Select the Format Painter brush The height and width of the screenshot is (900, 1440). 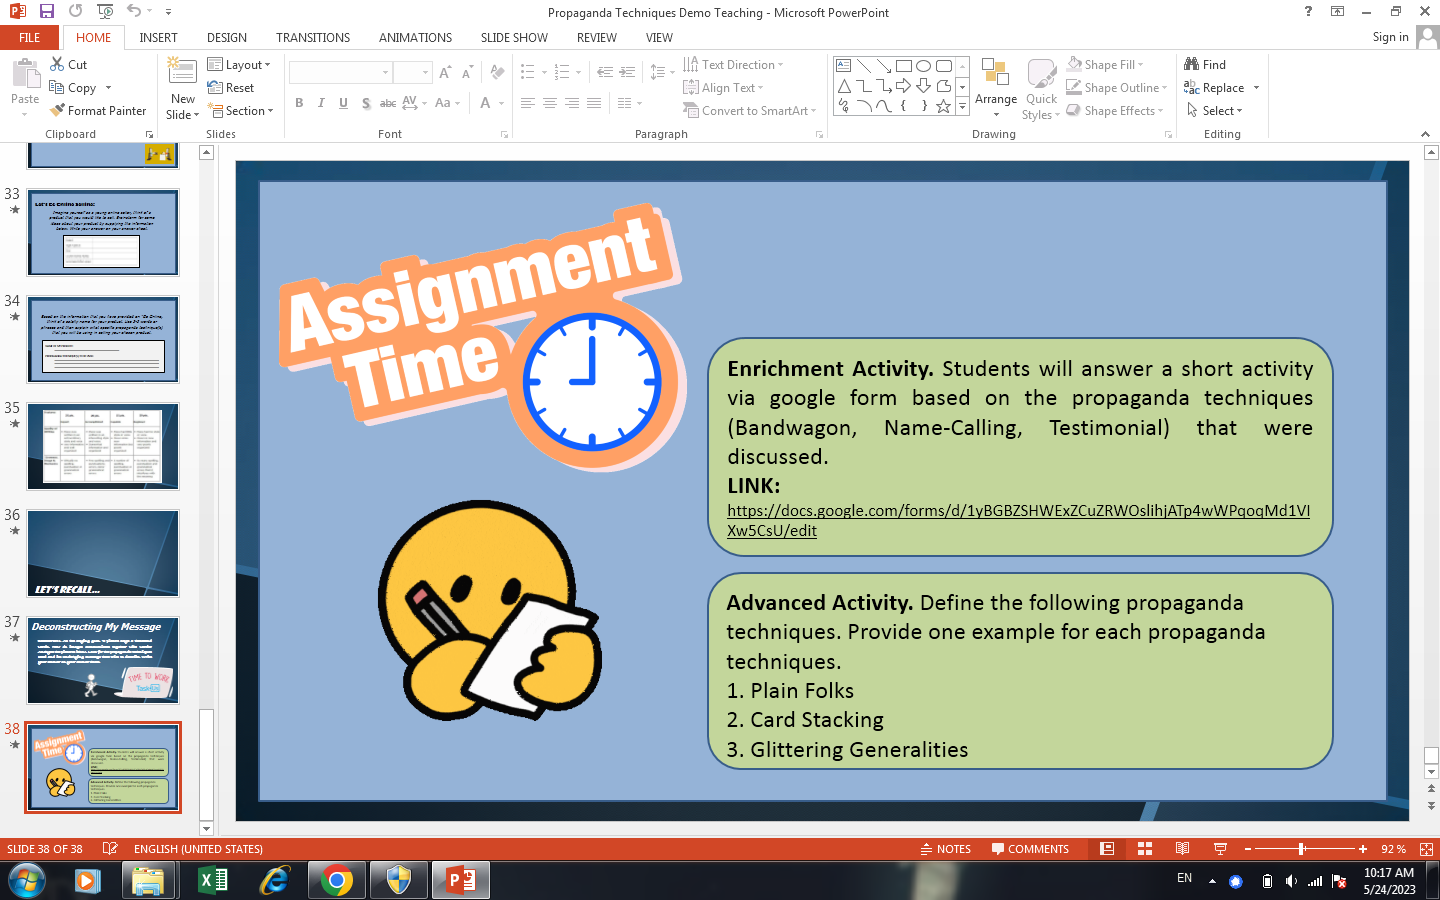pos(98,111)
